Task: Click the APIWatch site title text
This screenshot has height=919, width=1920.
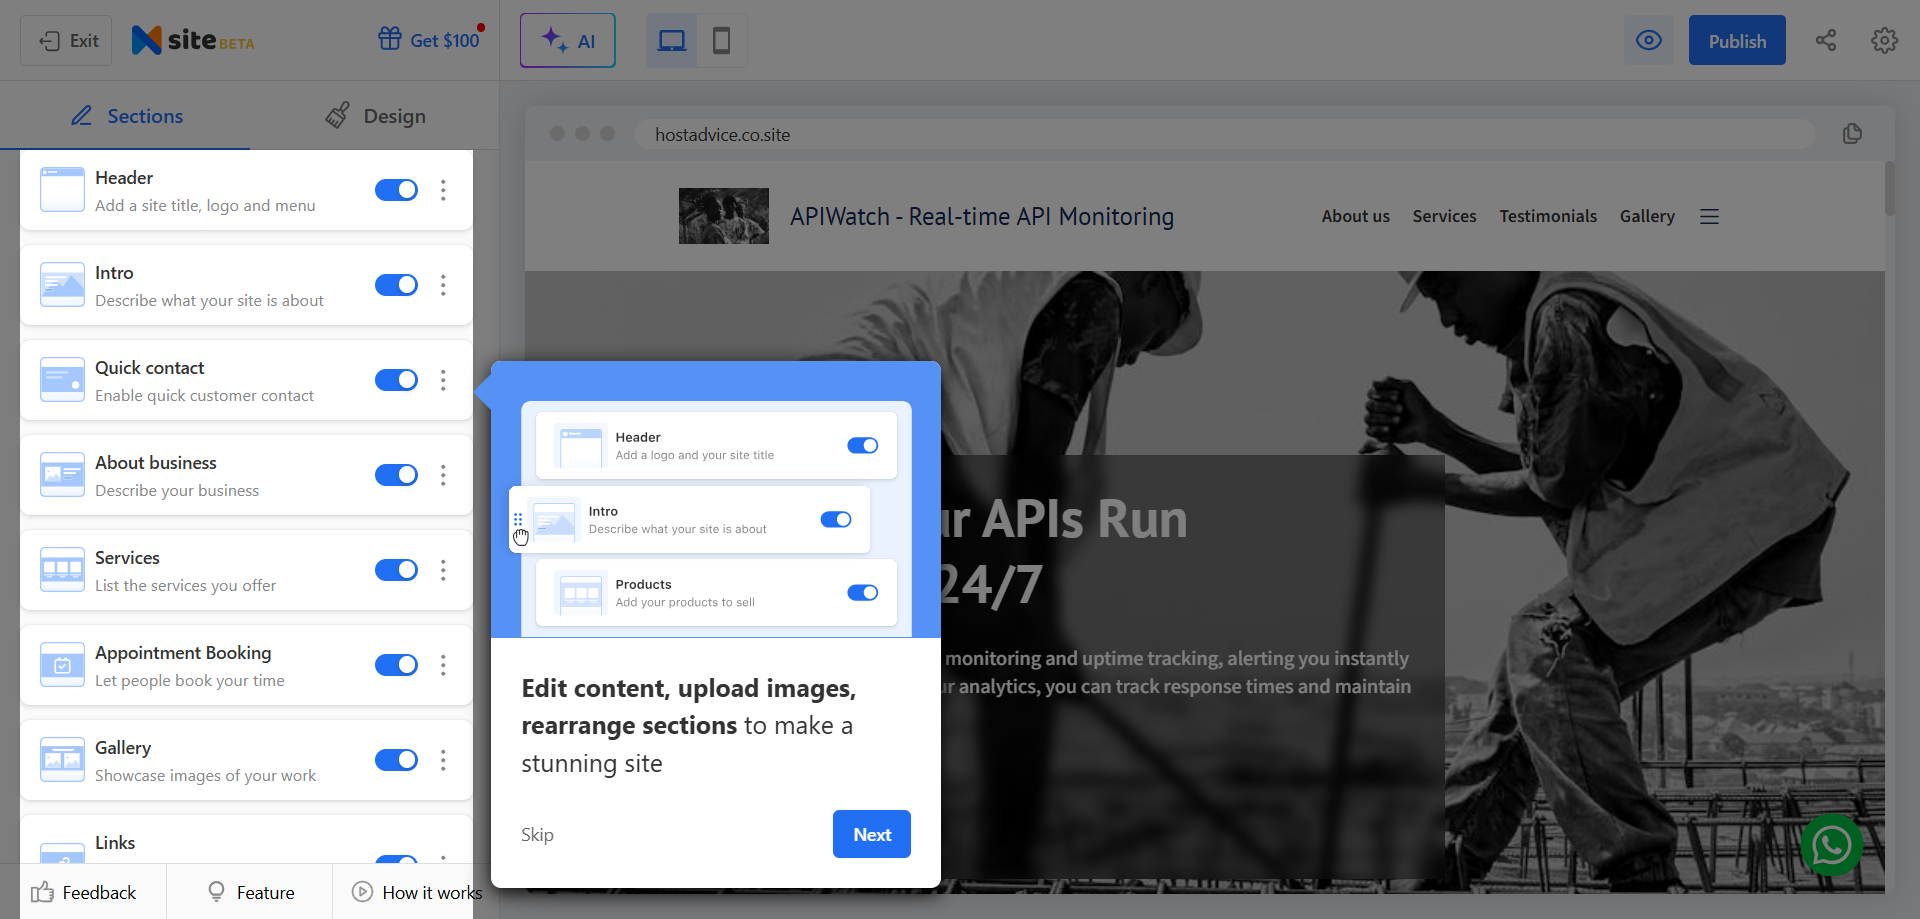Action: point(982,216)
